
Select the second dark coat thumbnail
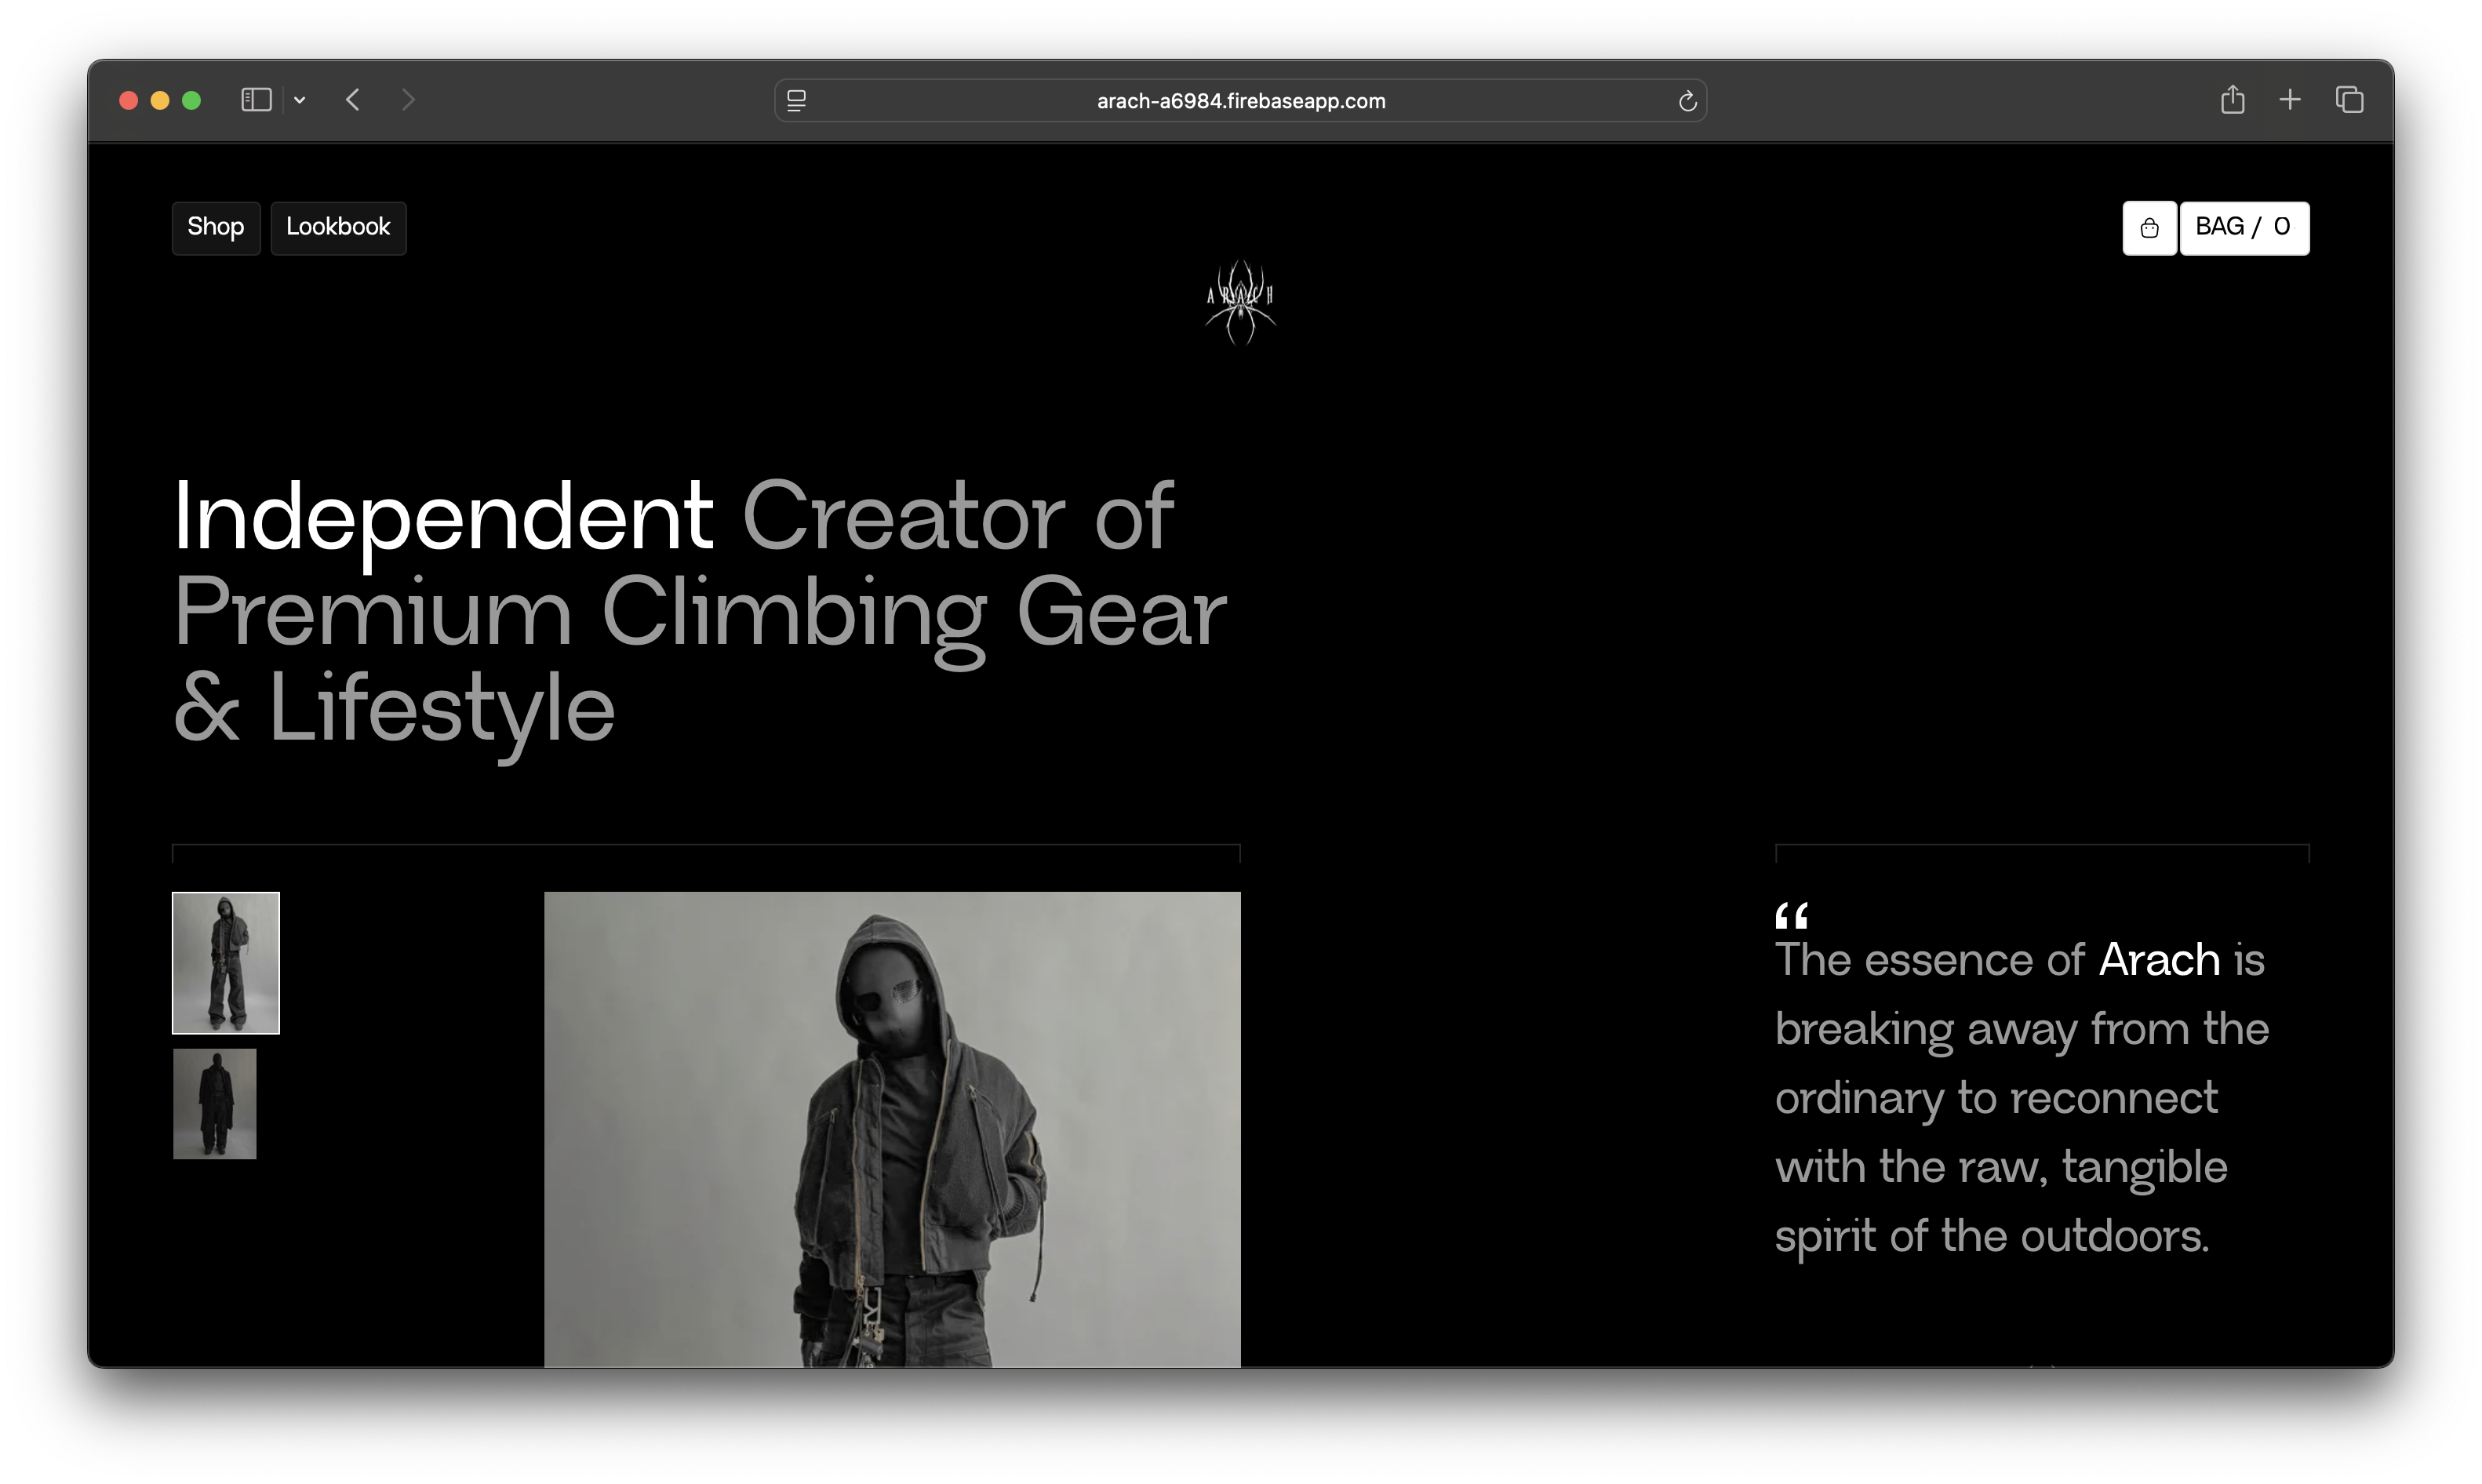(x=215, y=1103)
